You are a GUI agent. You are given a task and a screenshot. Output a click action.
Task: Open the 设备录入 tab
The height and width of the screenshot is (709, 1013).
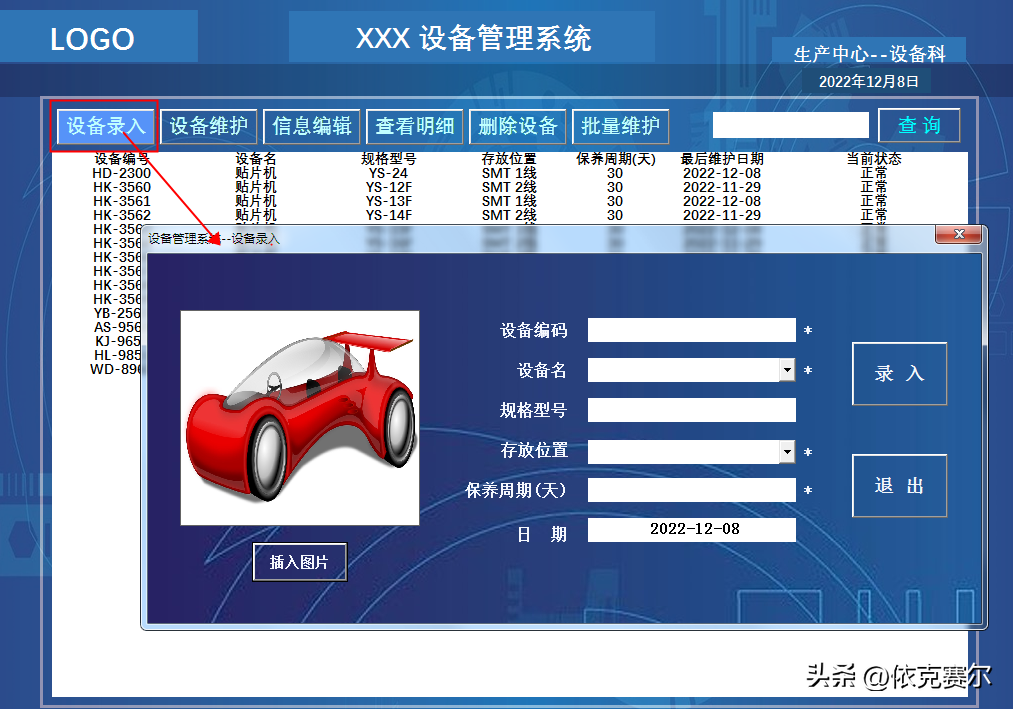(x=105, y=126)
